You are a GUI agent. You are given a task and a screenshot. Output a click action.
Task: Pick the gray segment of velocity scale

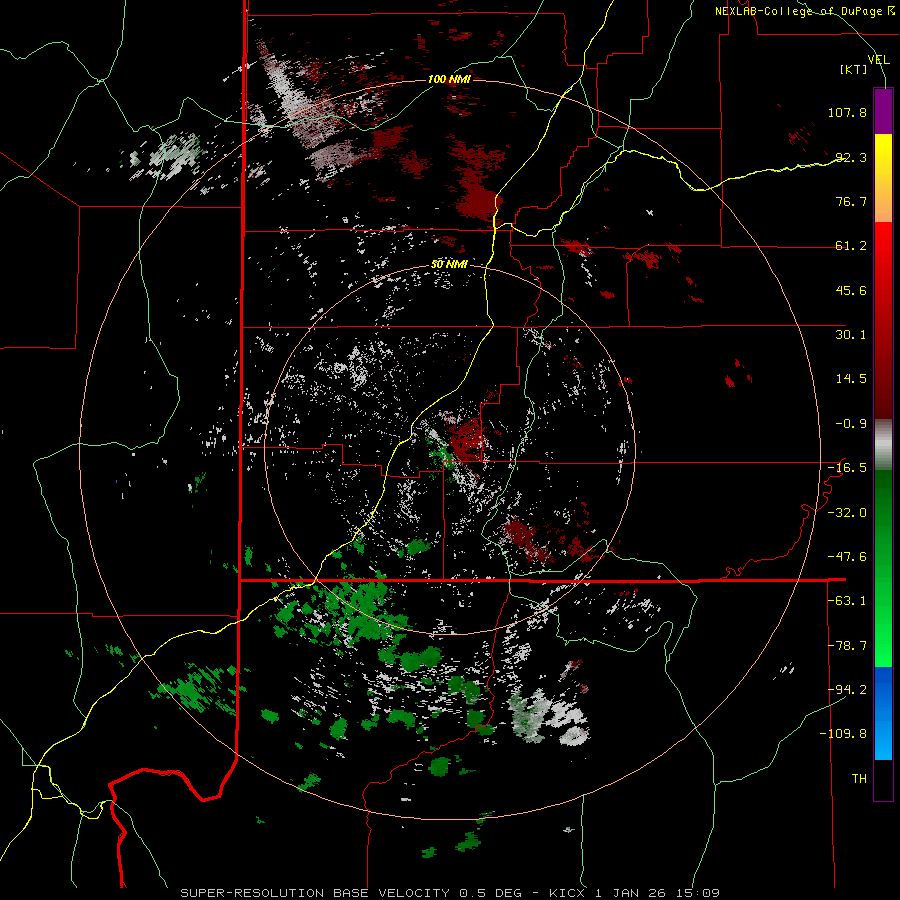point(883,444)
